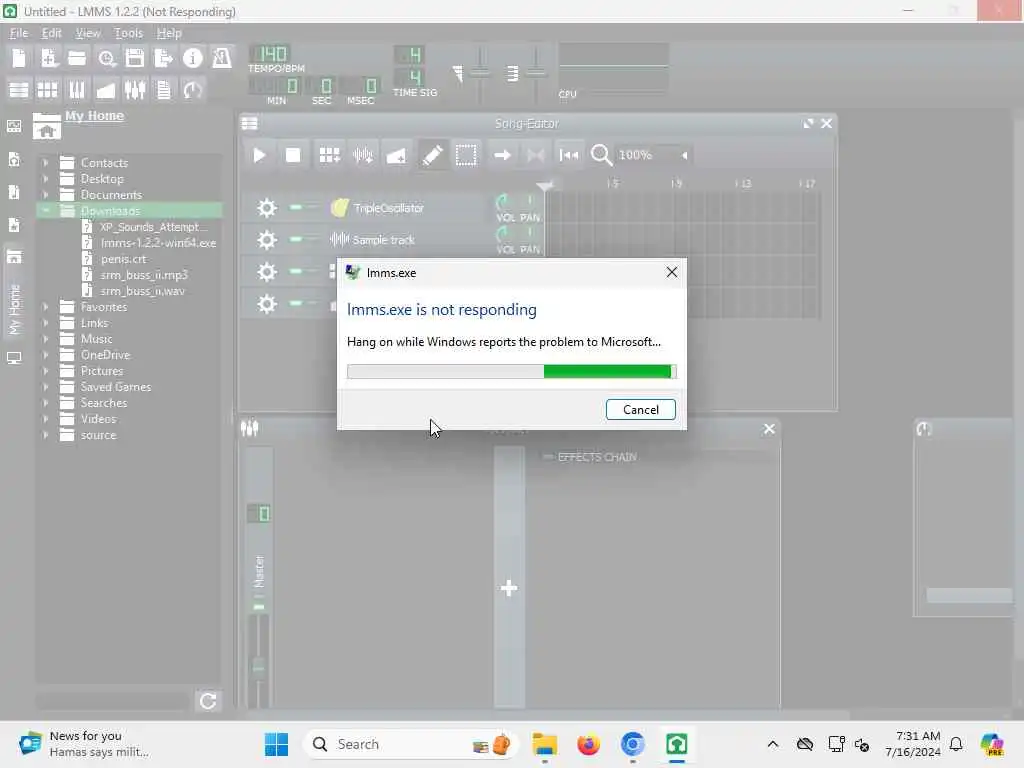Select draw mode pencil in Song-Editor
The image size is (1024, 768).
point(432,155)
